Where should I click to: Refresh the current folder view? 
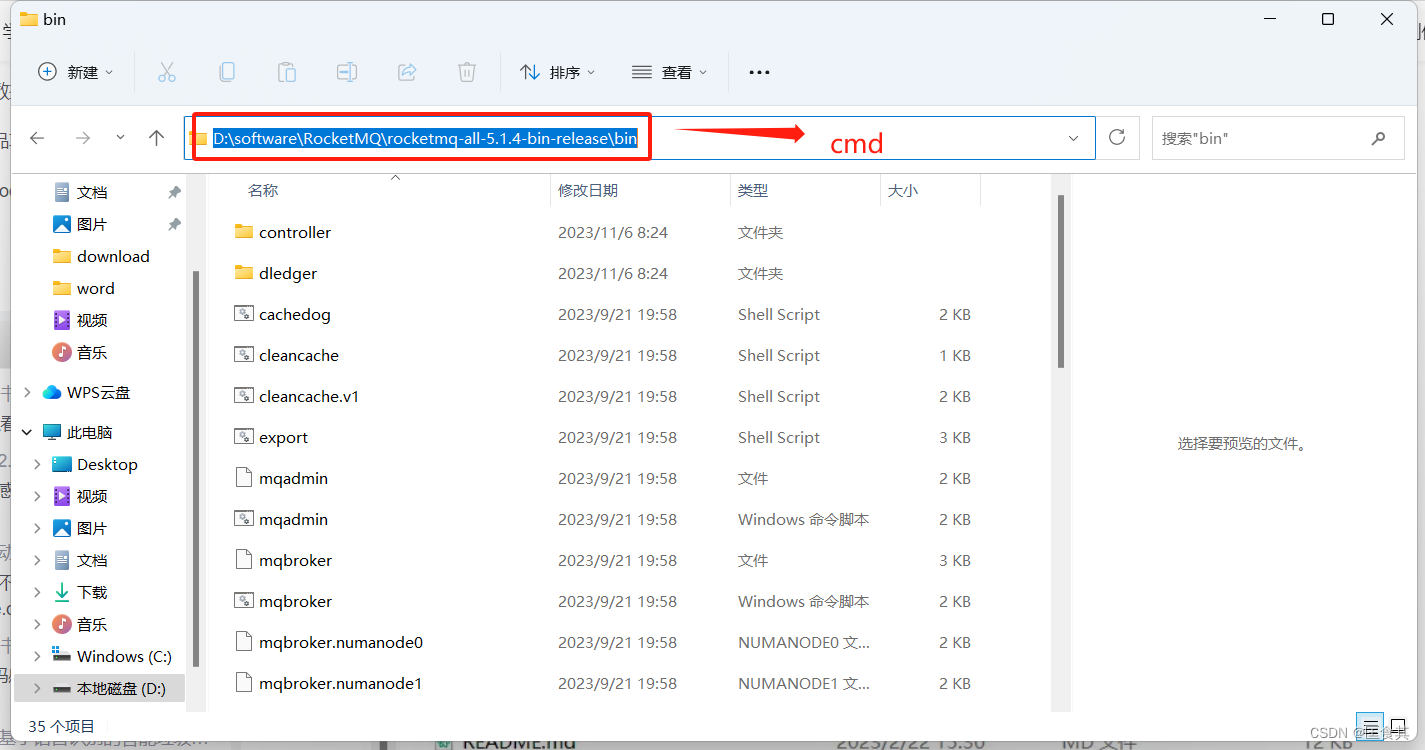pos(1118,138)
